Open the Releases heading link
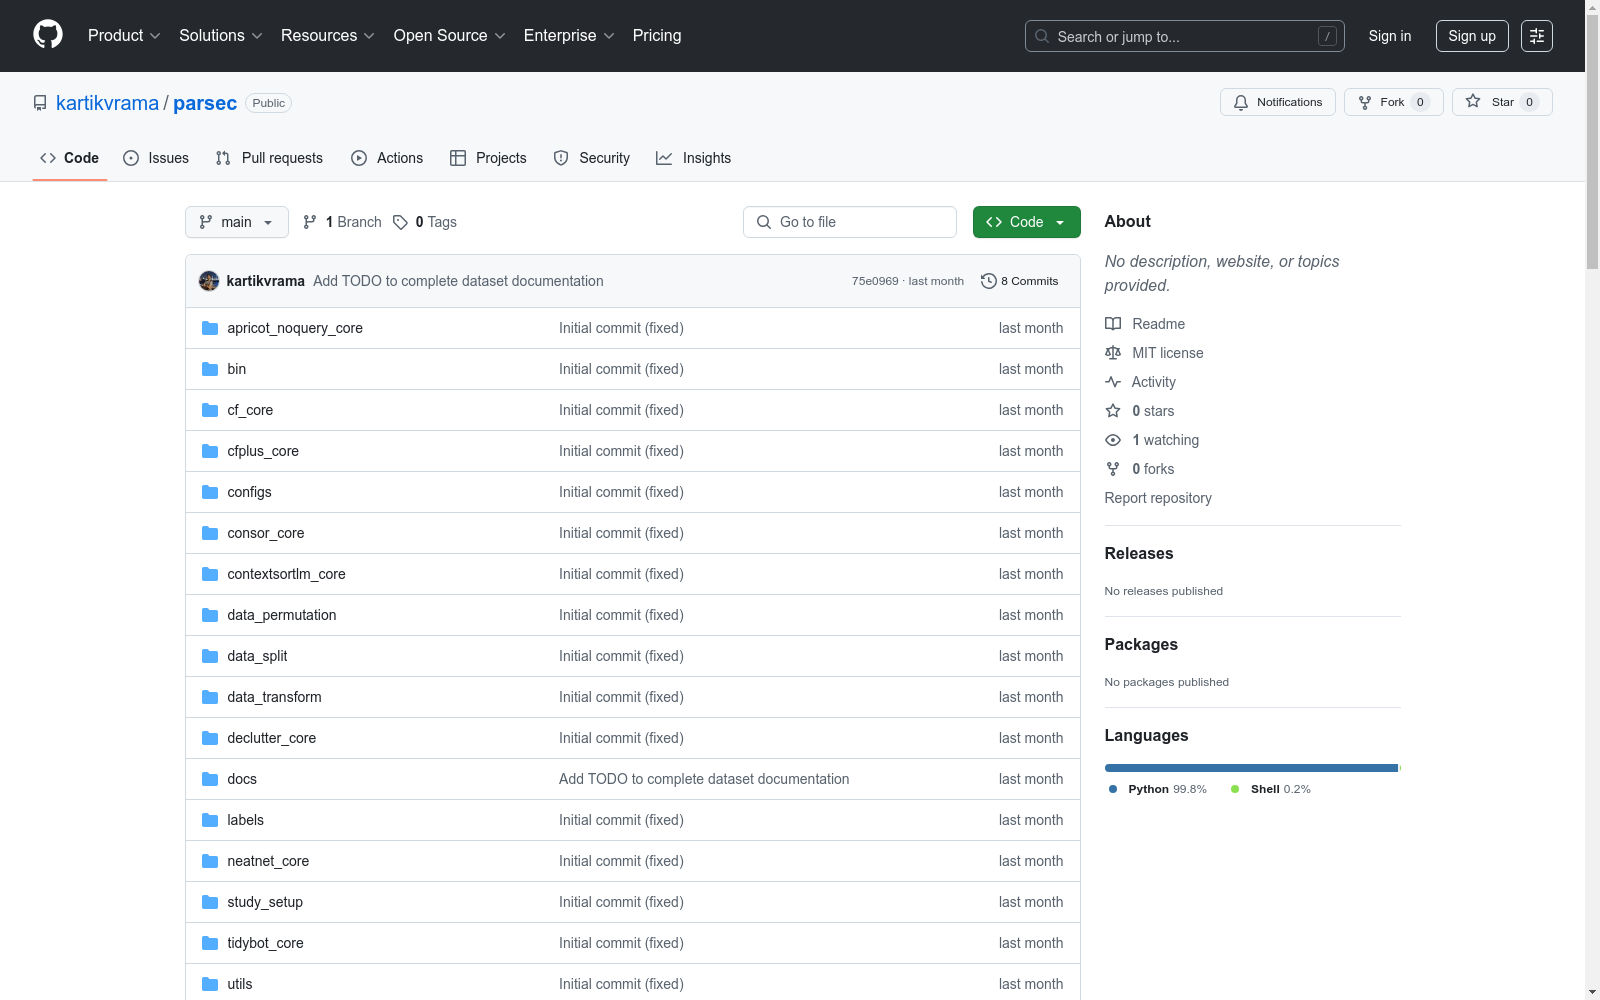The image size is (1600, 1000). (x=1139, y=553)
